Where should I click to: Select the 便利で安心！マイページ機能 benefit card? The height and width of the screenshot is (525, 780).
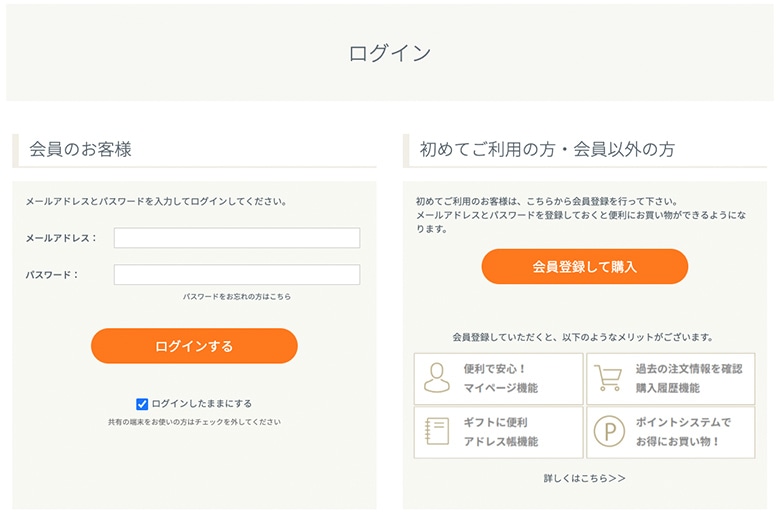coord(498,379)
